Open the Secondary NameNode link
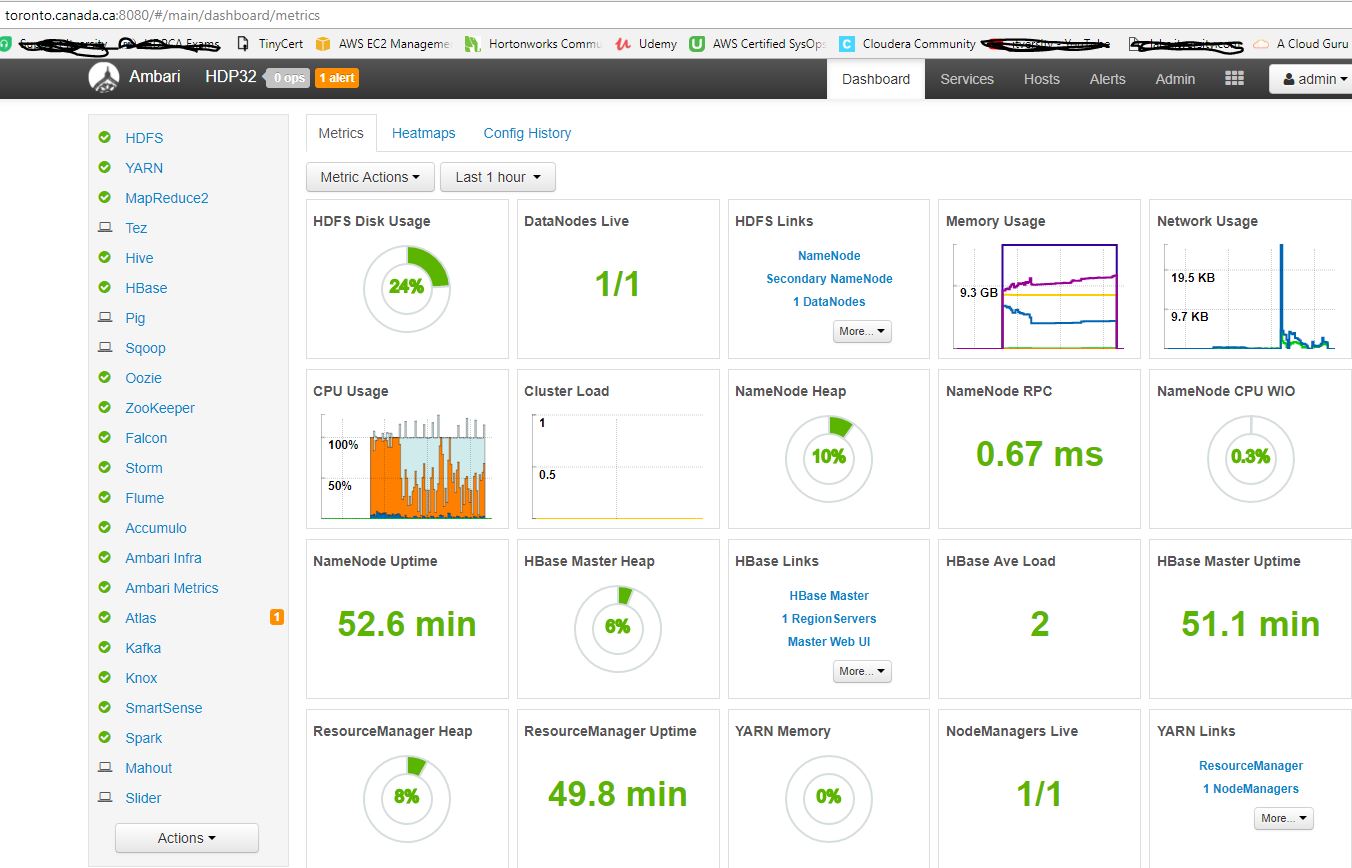The image size is (1352, 868). pos(829,278)
